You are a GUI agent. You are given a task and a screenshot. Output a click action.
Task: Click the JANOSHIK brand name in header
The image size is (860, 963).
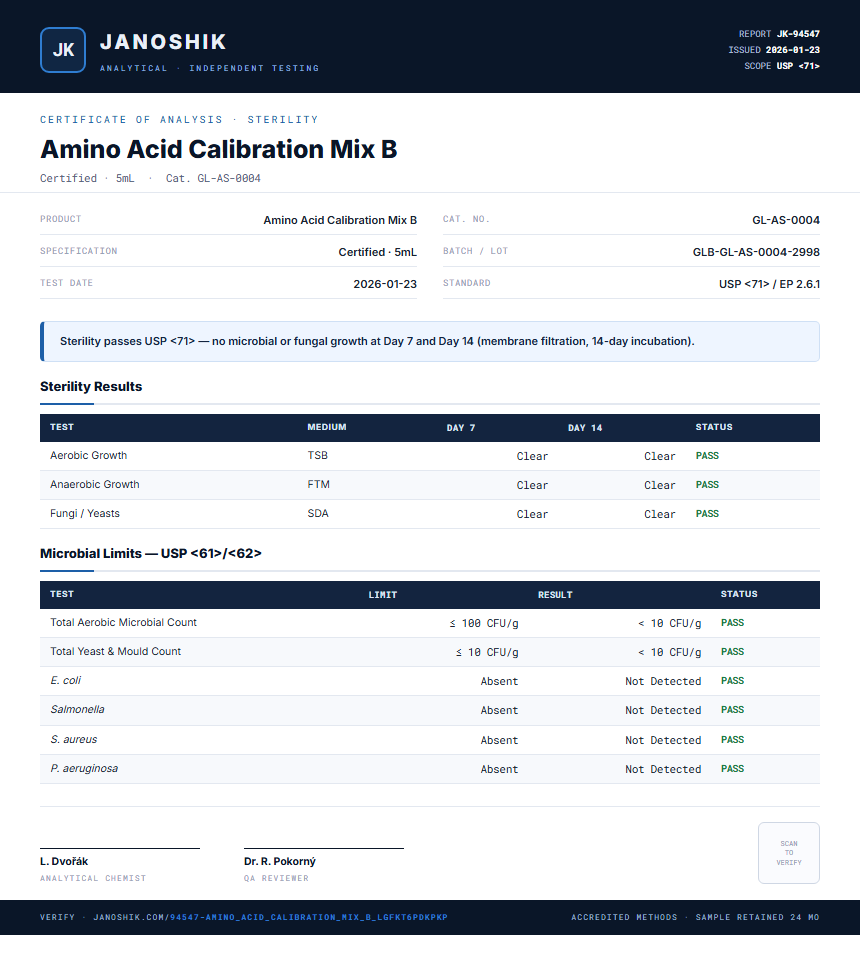coord(163,42)
